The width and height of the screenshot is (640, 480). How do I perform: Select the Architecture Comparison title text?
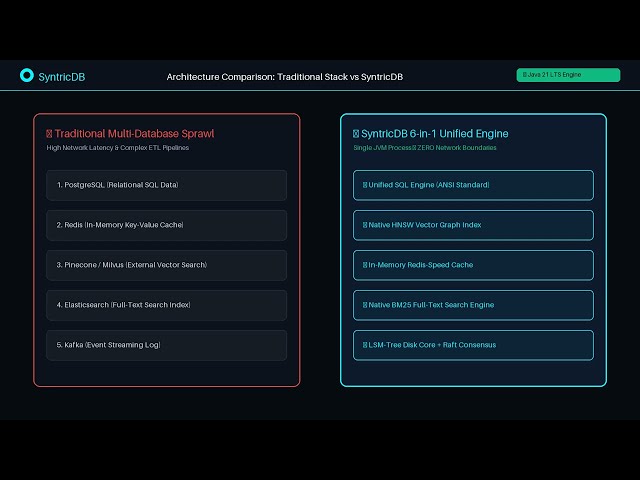pyautogui.click(x=284, y=77)
